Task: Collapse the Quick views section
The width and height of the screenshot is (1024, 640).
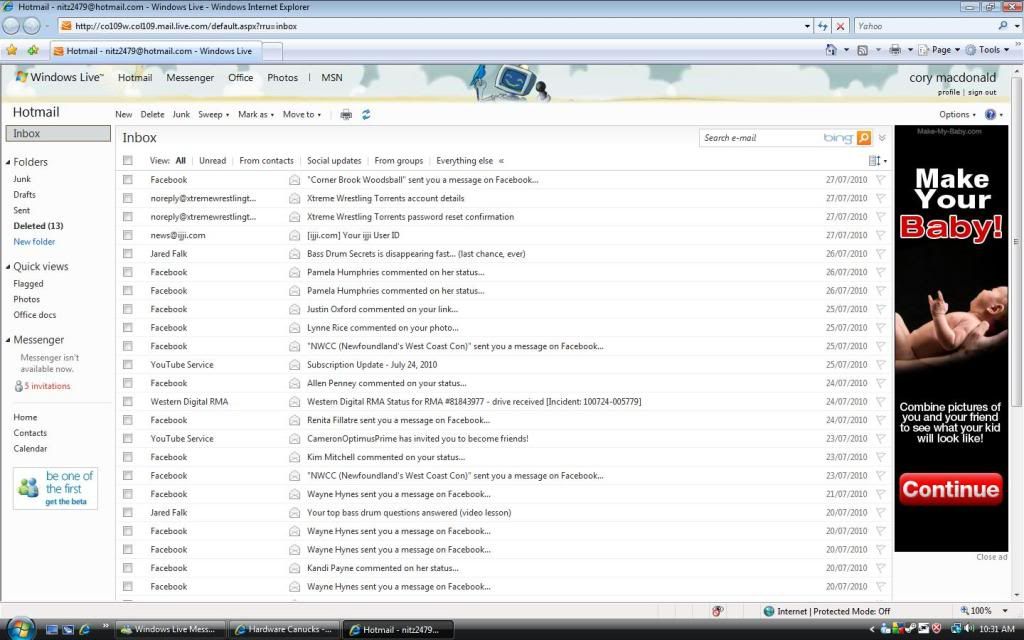Action: click(8, 267)
